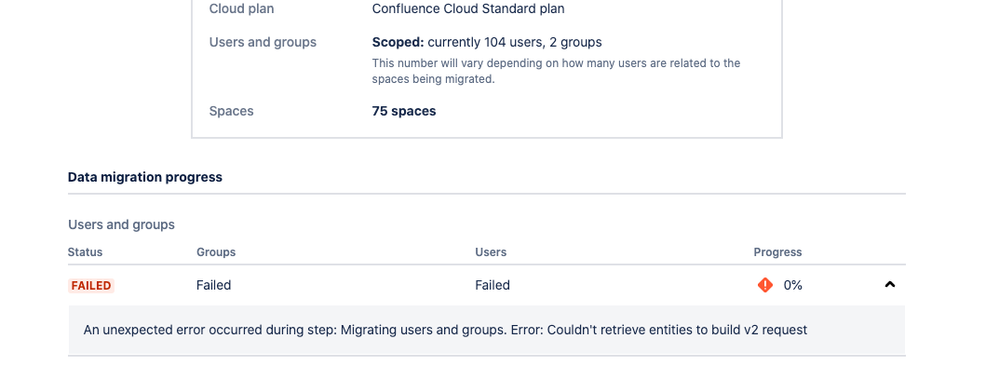The image size is (999, 380).
Task: Click the Progress column header
Action: point(777,252)
